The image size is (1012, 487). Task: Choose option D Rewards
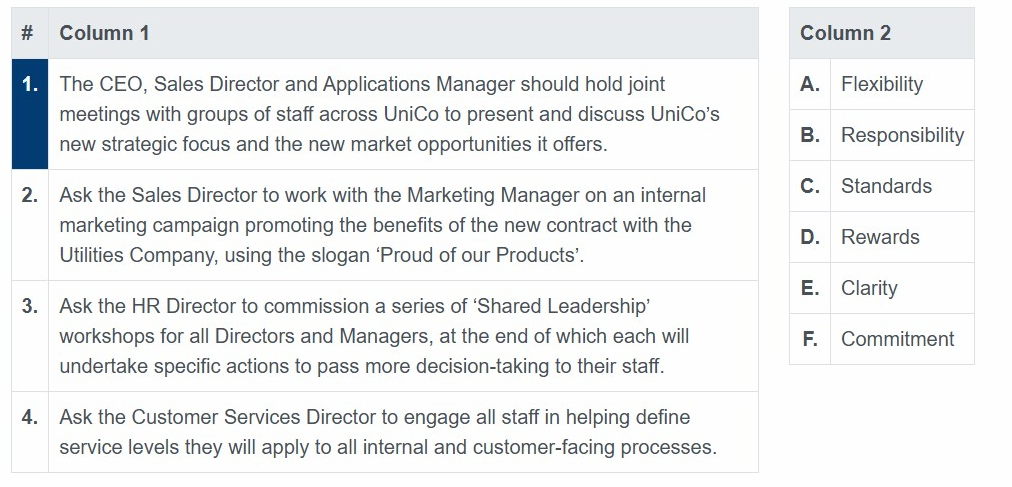tap(902, 237)
